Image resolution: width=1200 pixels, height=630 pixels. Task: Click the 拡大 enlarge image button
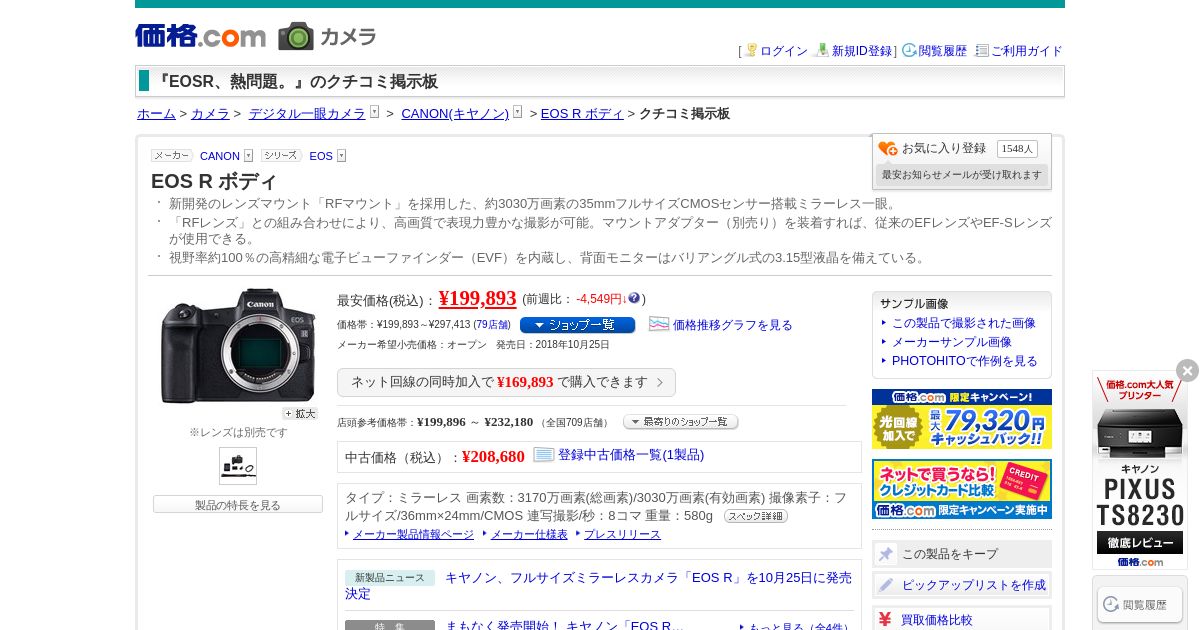click(299, 413)
